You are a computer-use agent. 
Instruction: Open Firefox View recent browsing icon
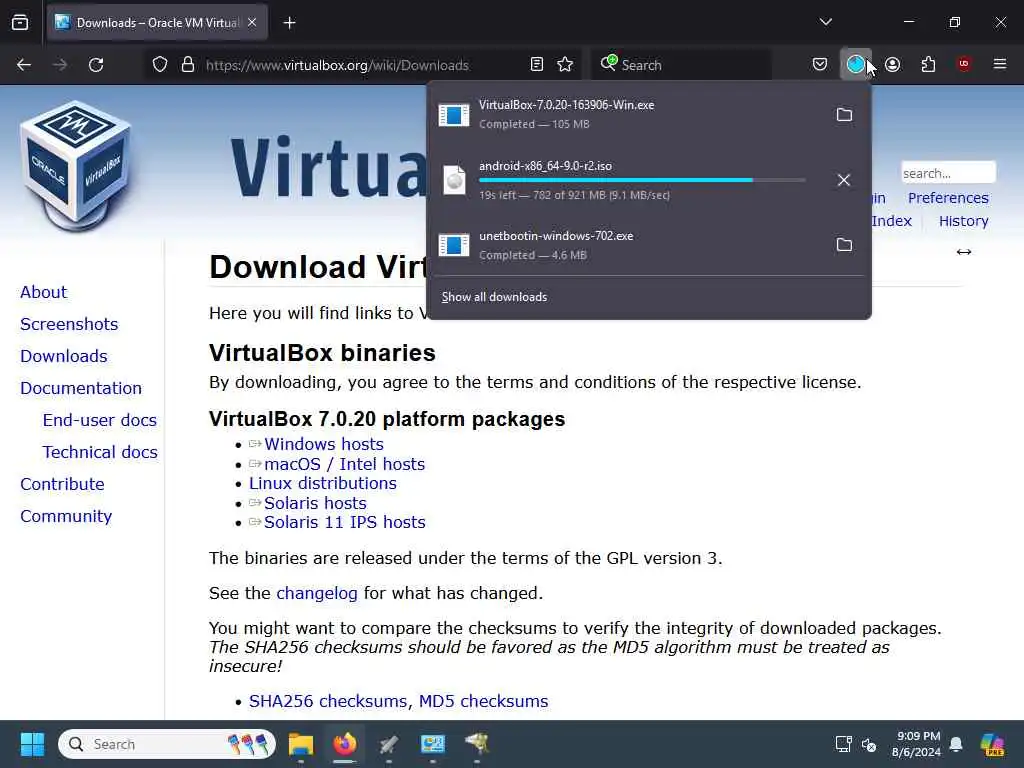tap(20, 23)
